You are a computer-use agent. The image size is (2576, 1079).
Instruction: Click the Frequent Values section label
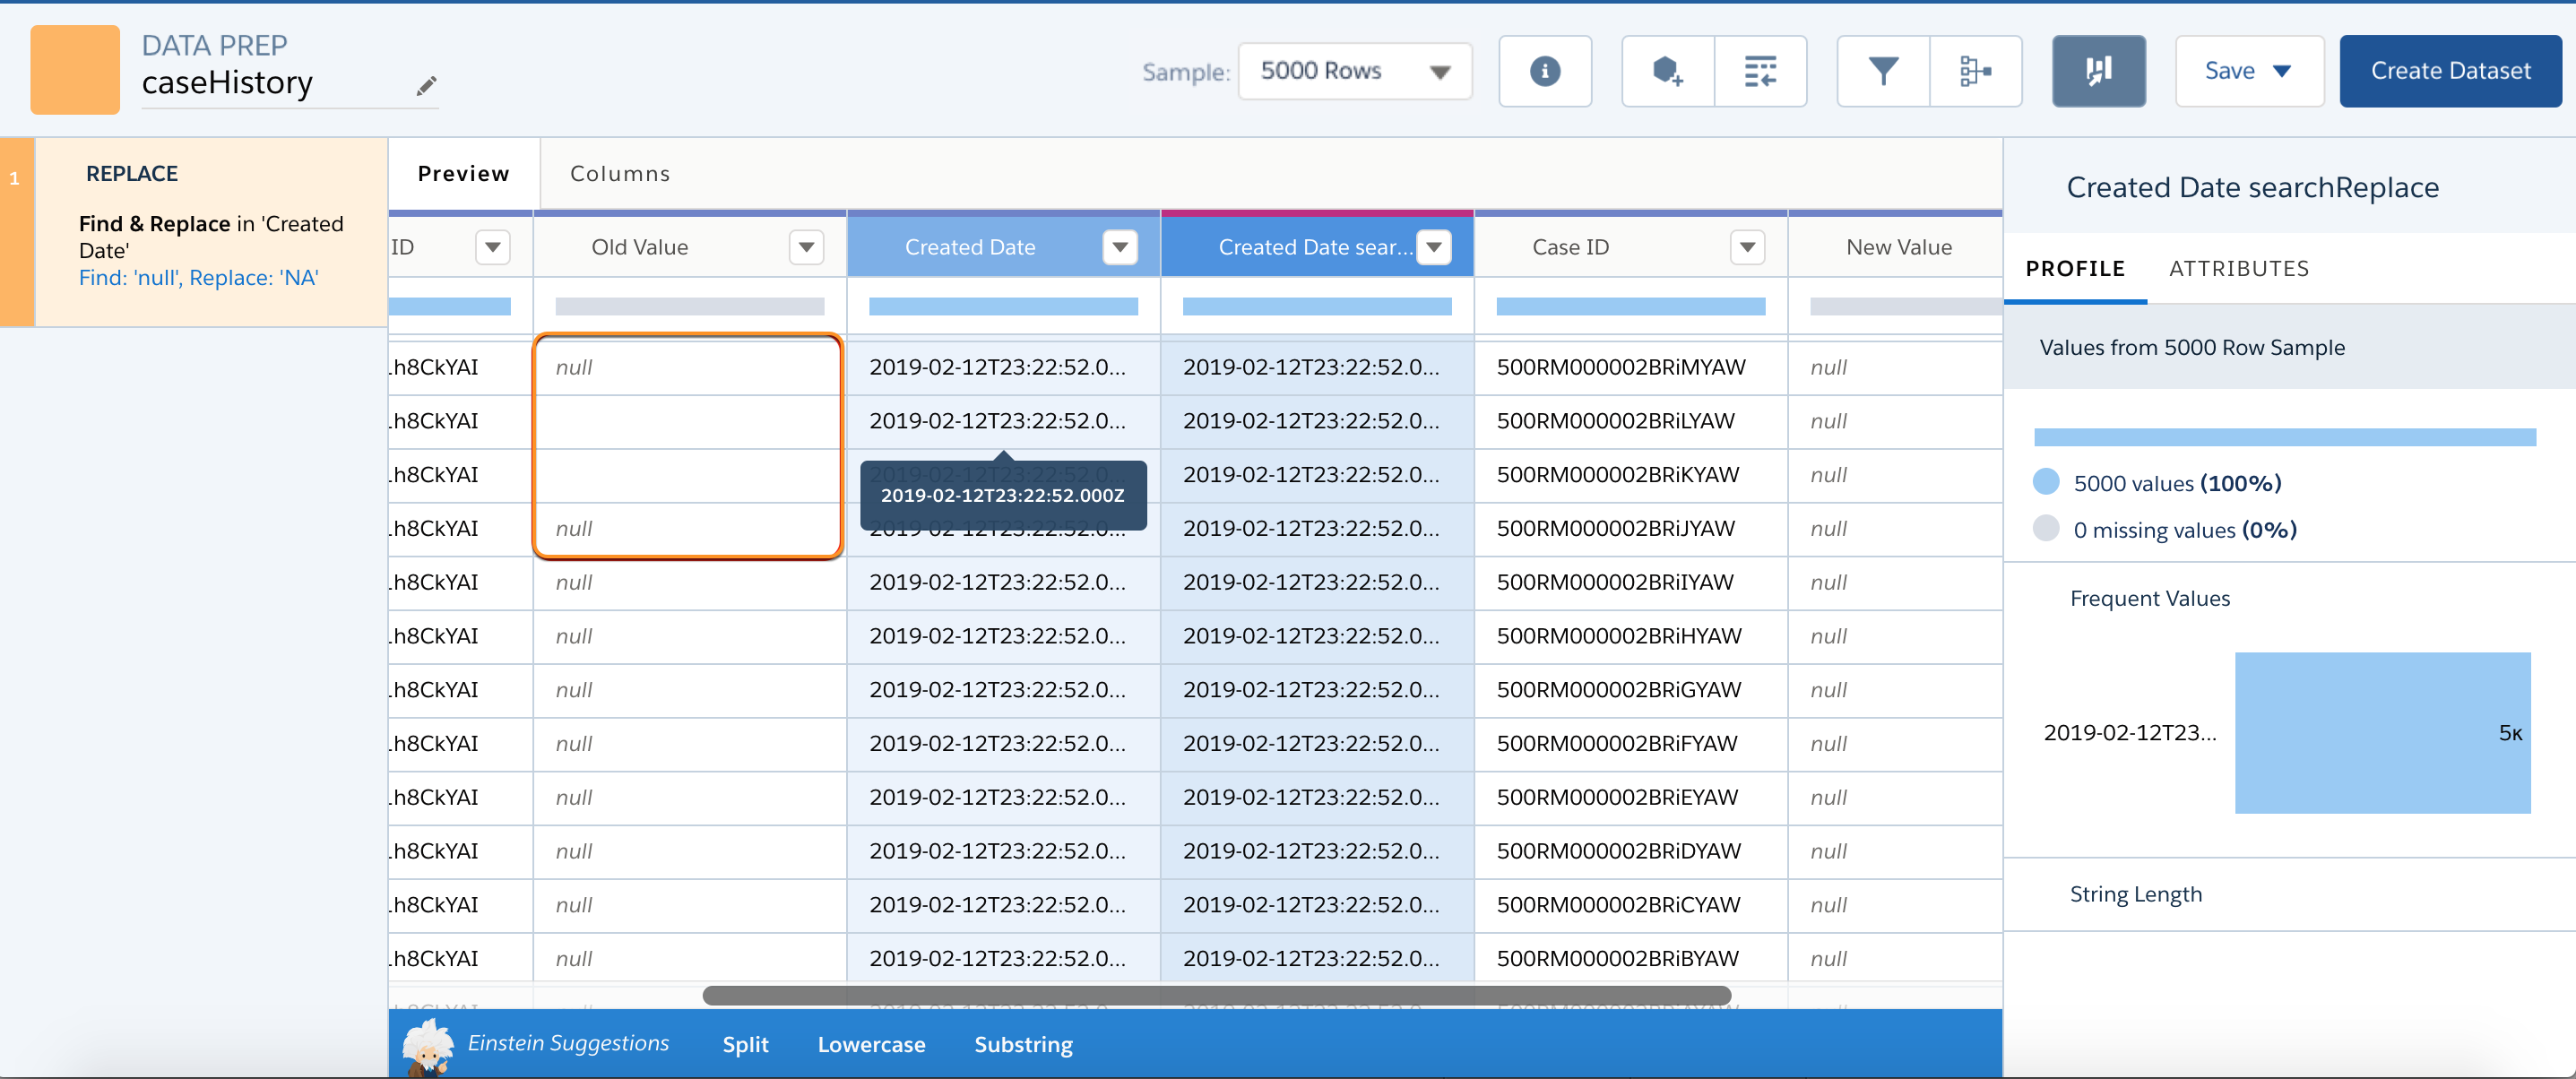pyautogui.click(x=2149, y=599)
